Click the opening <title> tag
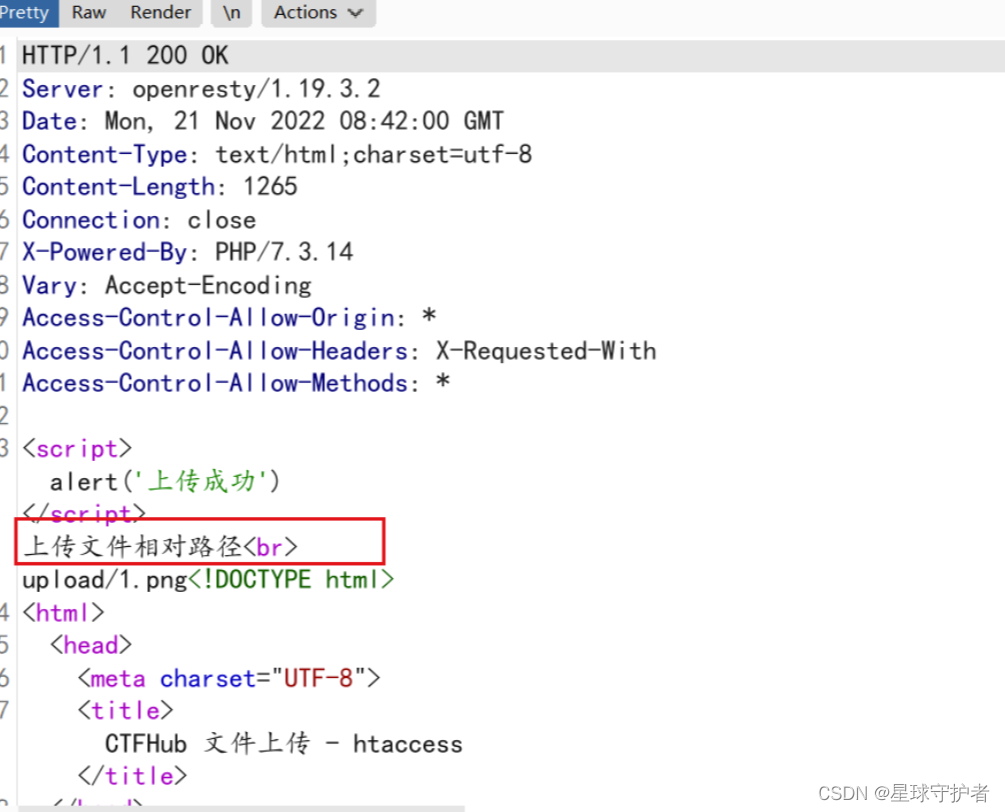Viewport: 1005px width, 812px height. (x=125, y=711)
